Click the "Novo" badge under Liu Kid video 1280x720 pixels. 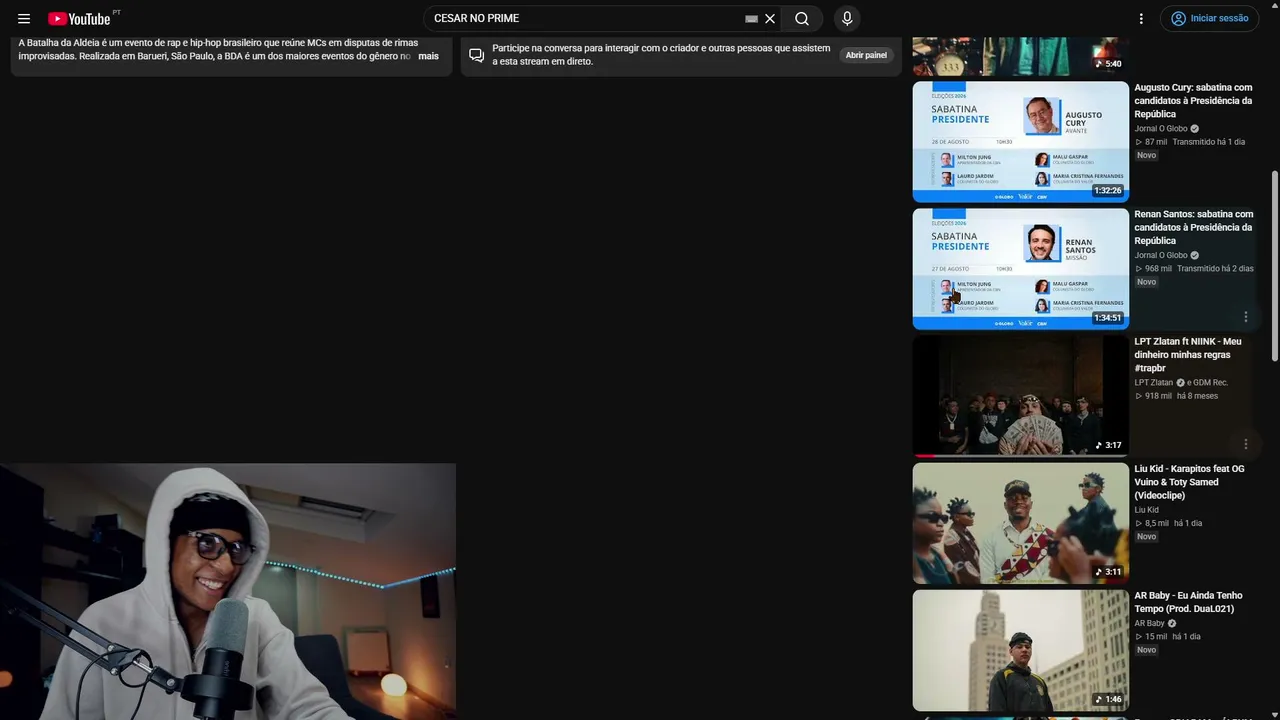(1146, 537)
